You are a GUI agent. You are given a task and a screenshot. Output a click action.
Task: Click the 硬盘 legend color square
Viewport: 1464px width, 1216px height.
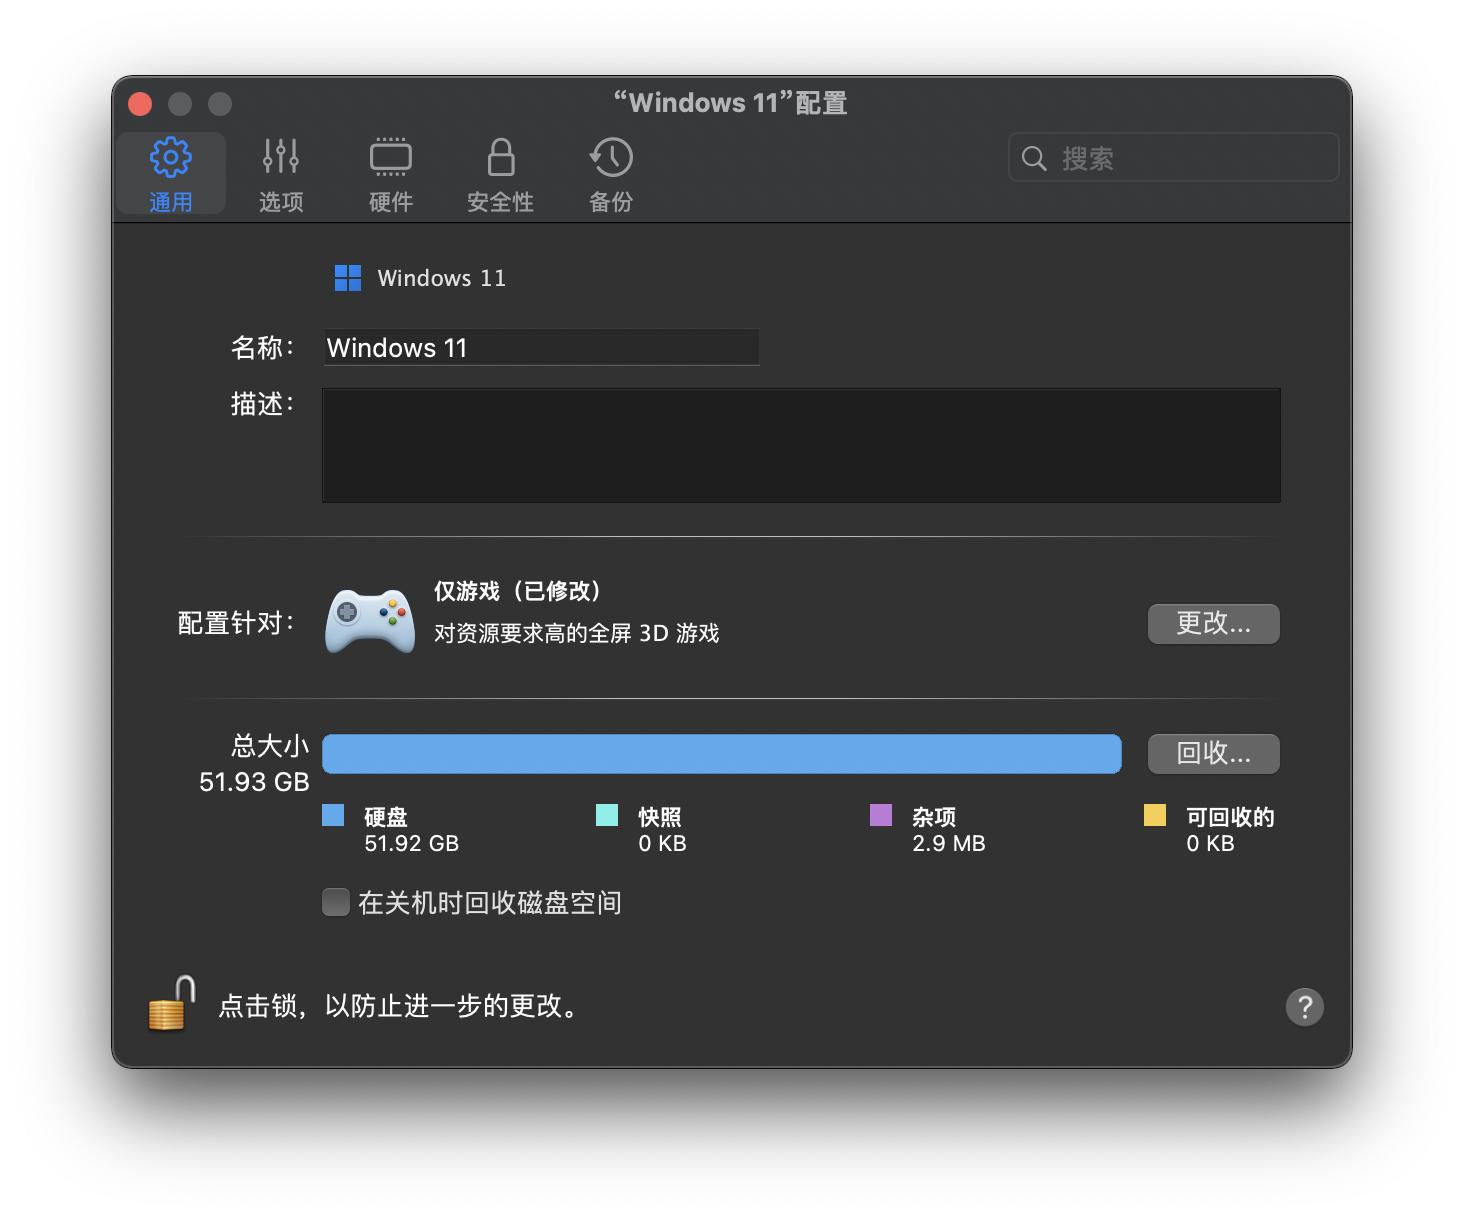333,816
